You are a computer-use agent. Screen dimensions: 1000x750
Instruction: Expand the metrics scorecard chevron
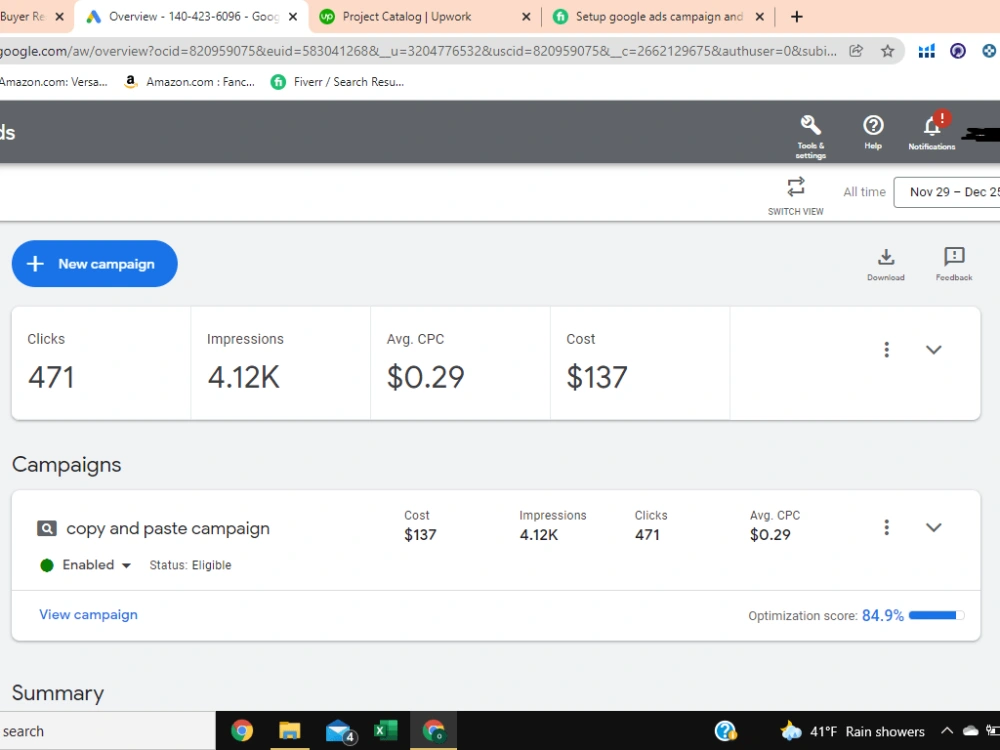[x=934, y=349]
